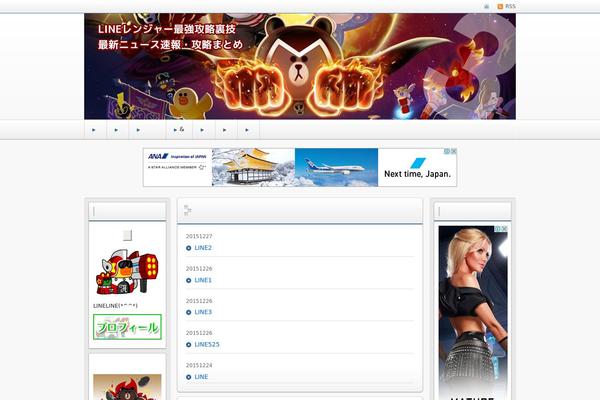Image resolution: width=600 pixels, height=400 pixels.
Task: Click the red character thumbnail in left sidebar
Action: click(127, 387)
